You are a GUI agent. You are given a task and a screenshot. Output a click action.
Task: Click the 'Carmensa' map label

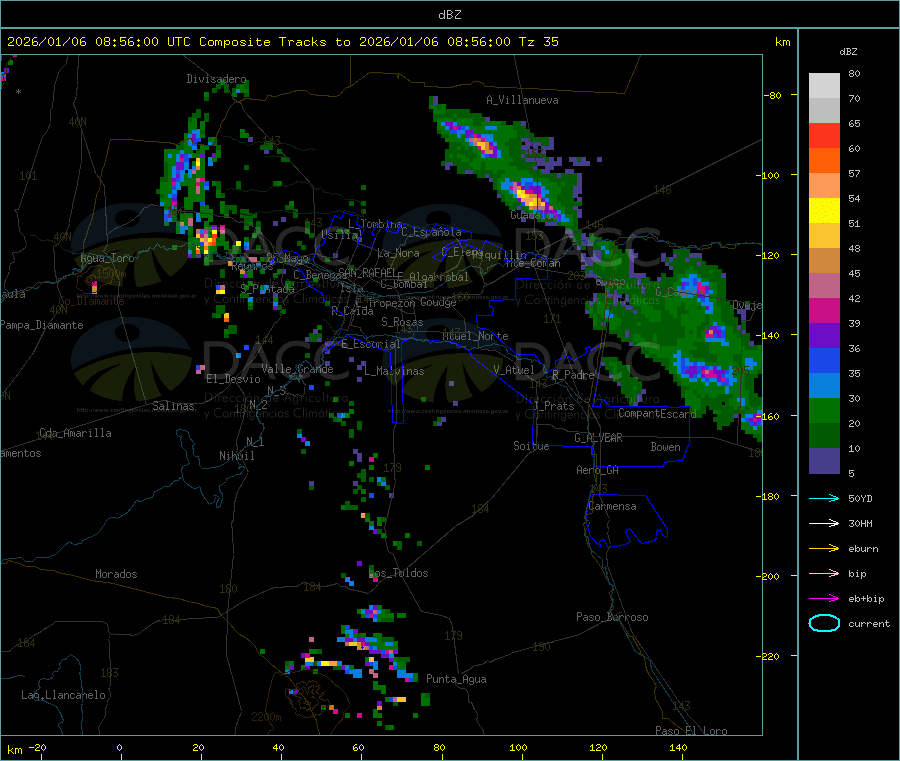(612, 506)
